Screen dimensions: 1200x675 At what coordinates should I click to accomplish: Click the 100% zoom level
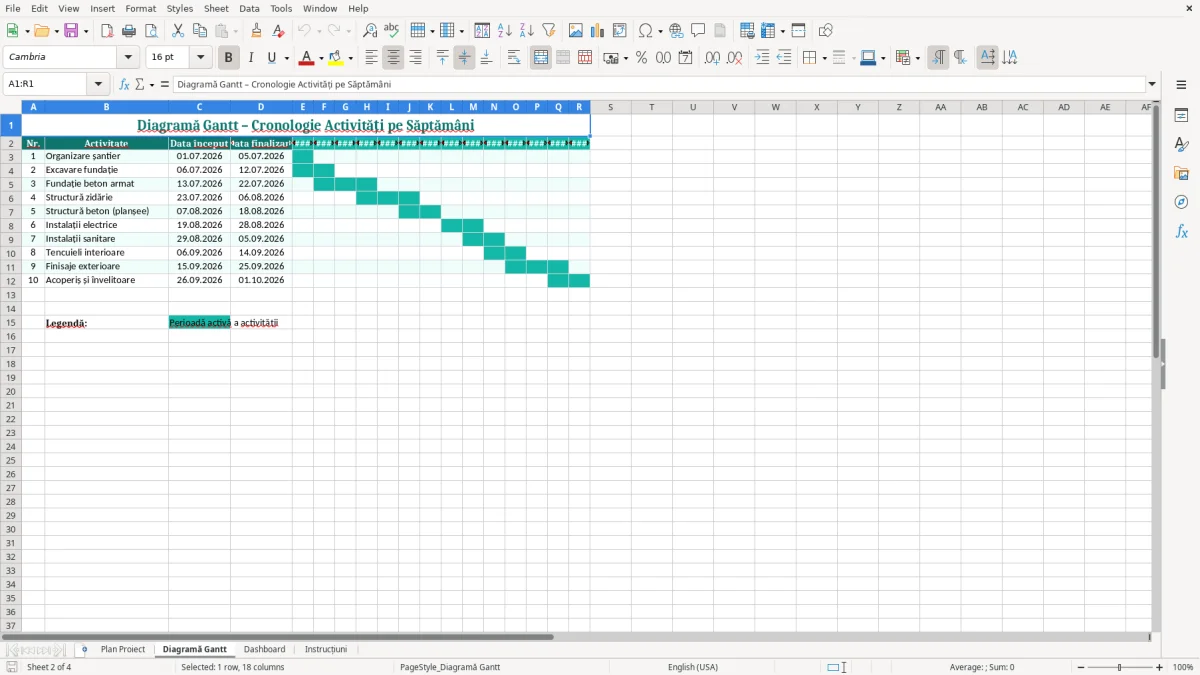point(1183,667)
